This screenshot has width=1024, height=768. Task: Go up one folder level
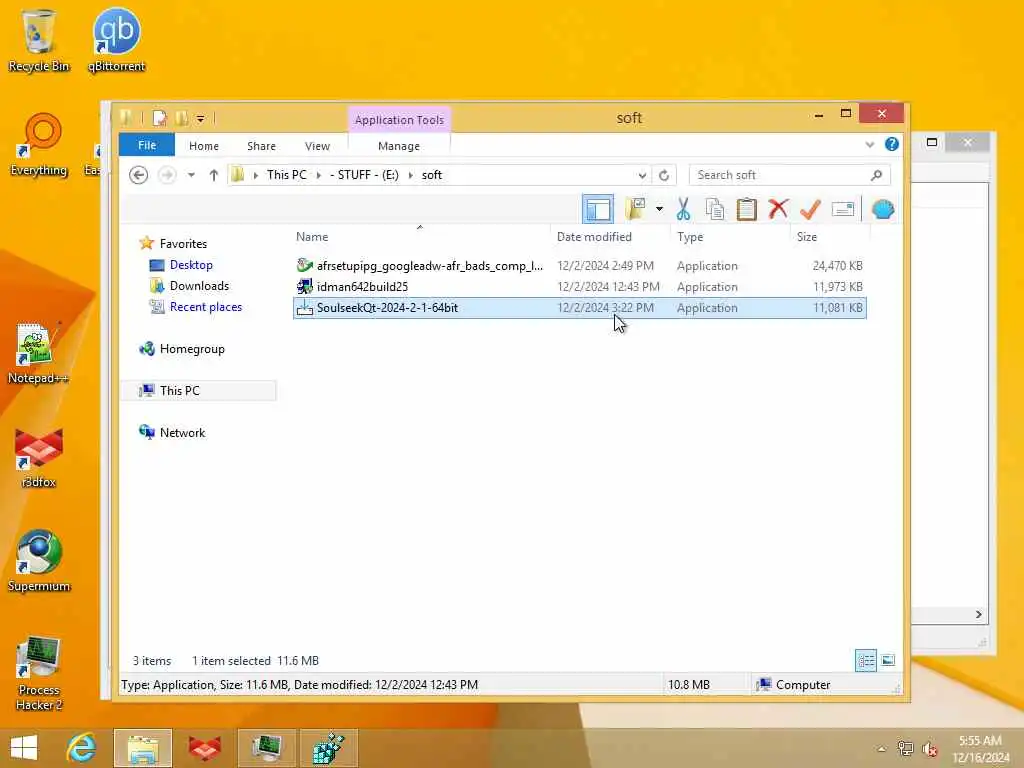[x=214, y=175]
